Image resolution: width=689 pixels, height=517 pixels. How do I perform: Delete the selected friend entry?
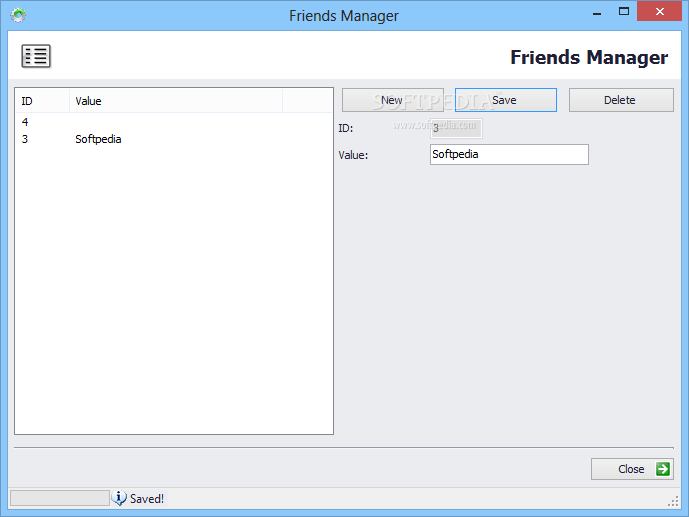pos(621,100)
